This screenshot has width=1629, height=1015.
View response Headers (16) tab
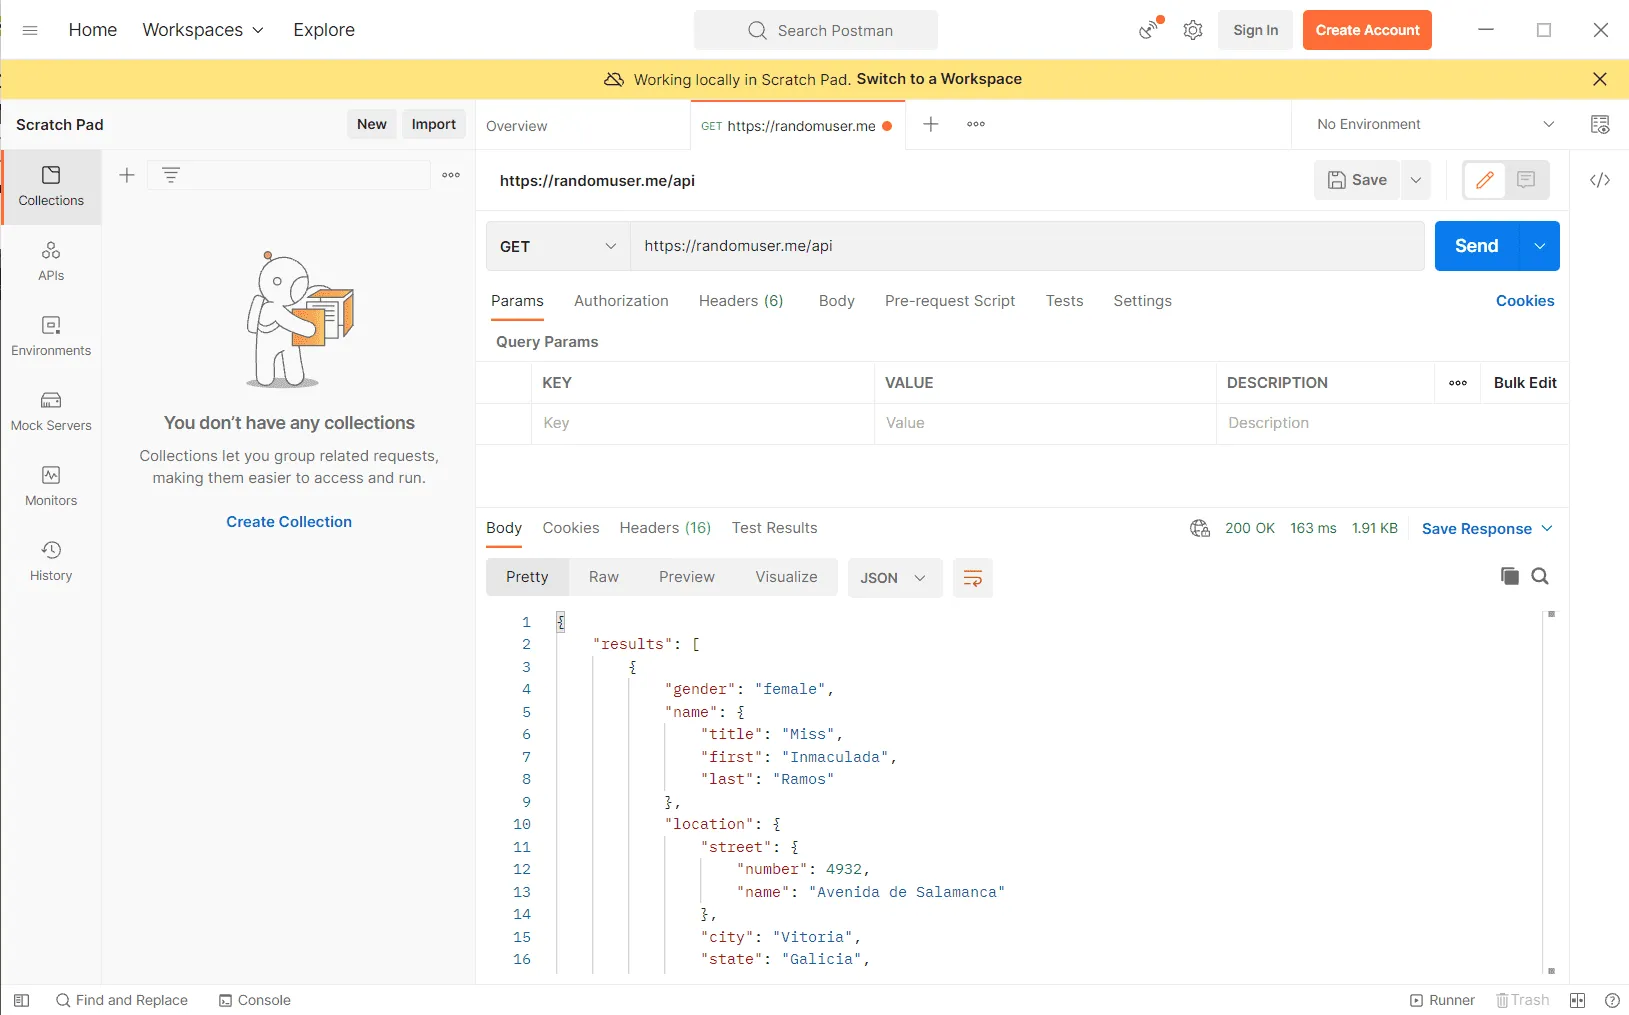click(x=665, y=528)
